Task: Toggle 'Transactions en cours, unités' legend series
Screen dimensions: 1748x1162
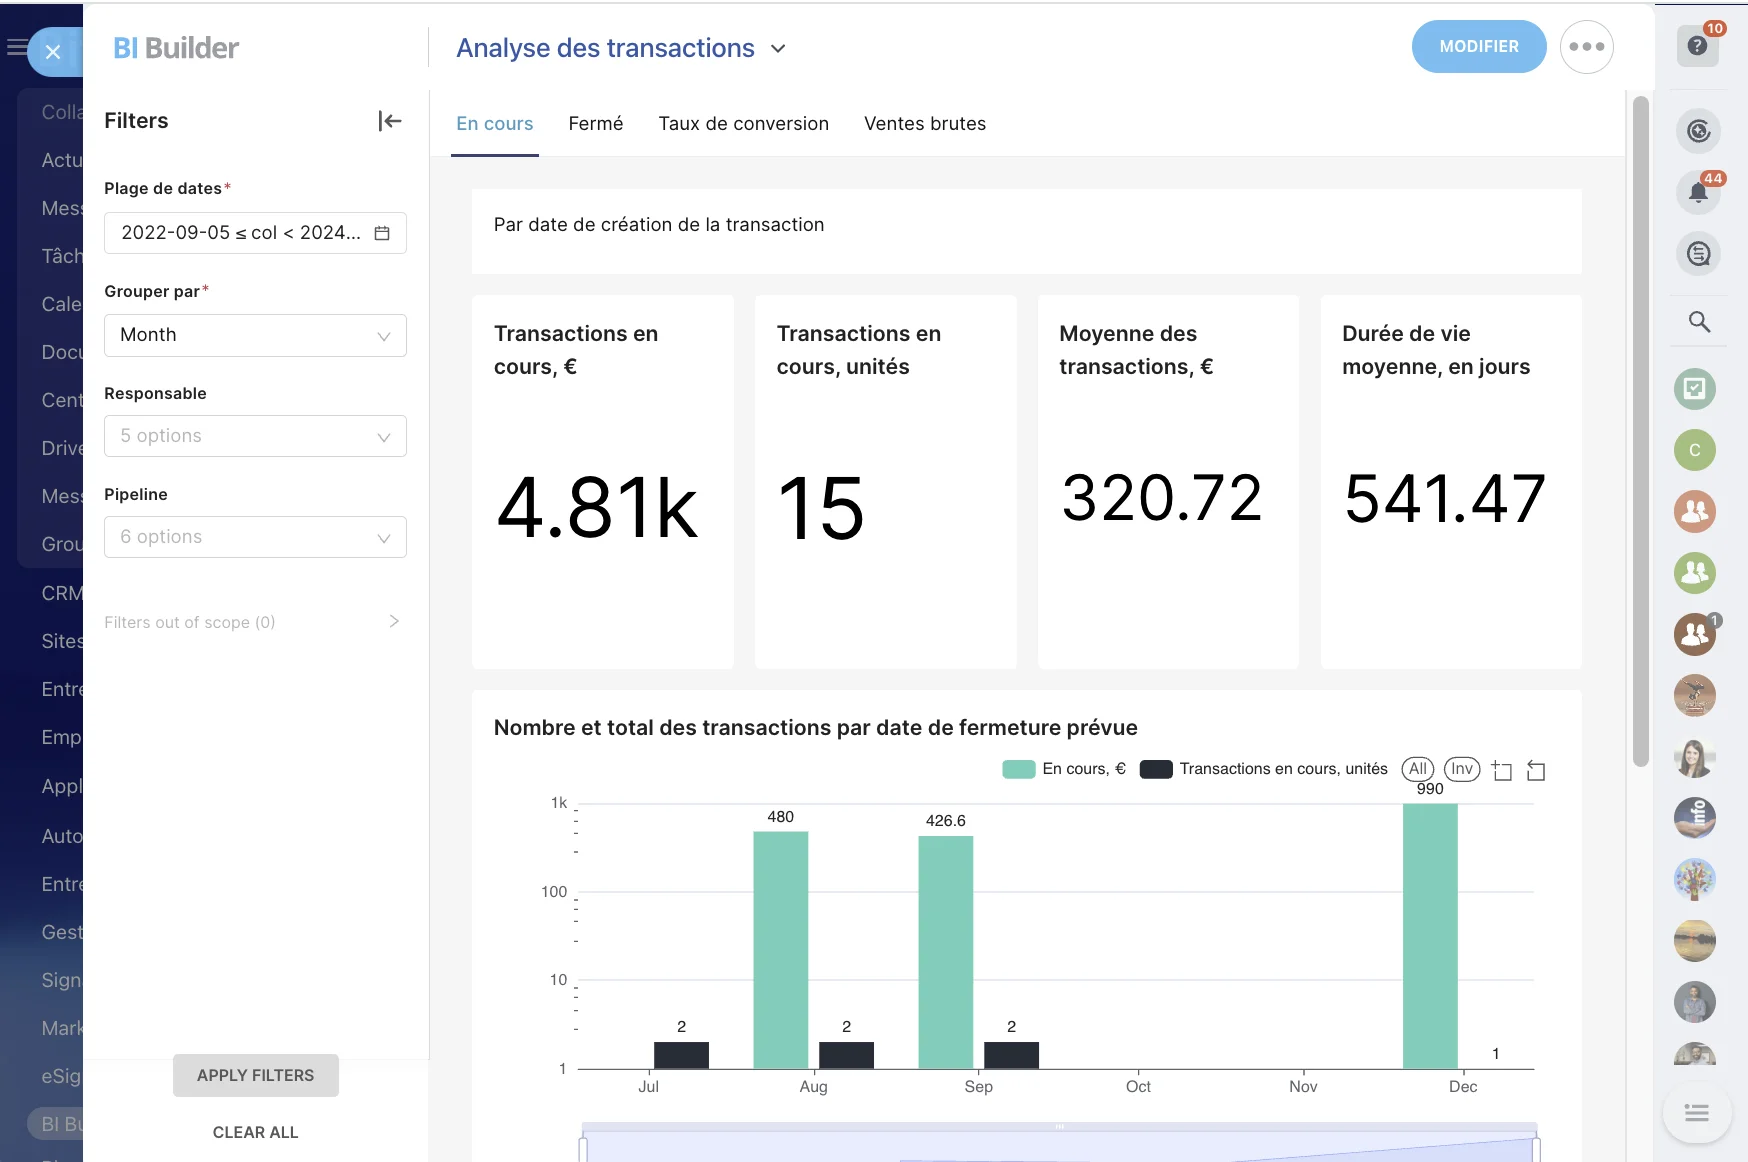Action: [x=1264, y=769]
